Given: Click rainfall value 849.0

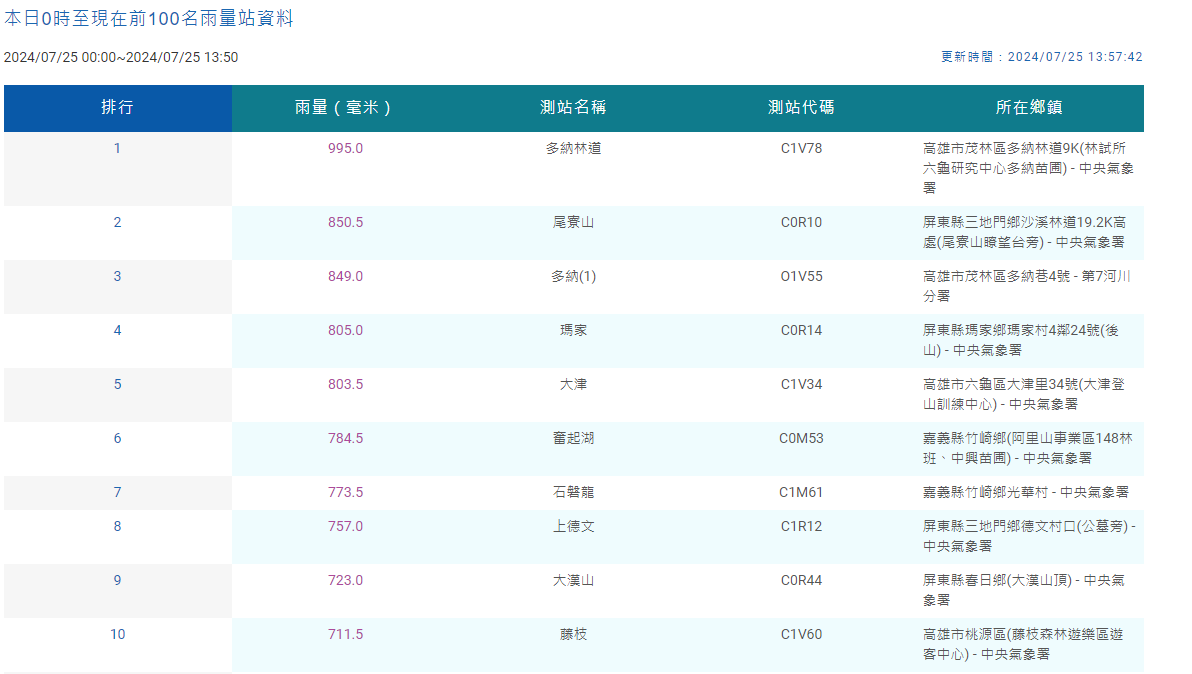Looking at the screenshot, I should coord(346,277).
